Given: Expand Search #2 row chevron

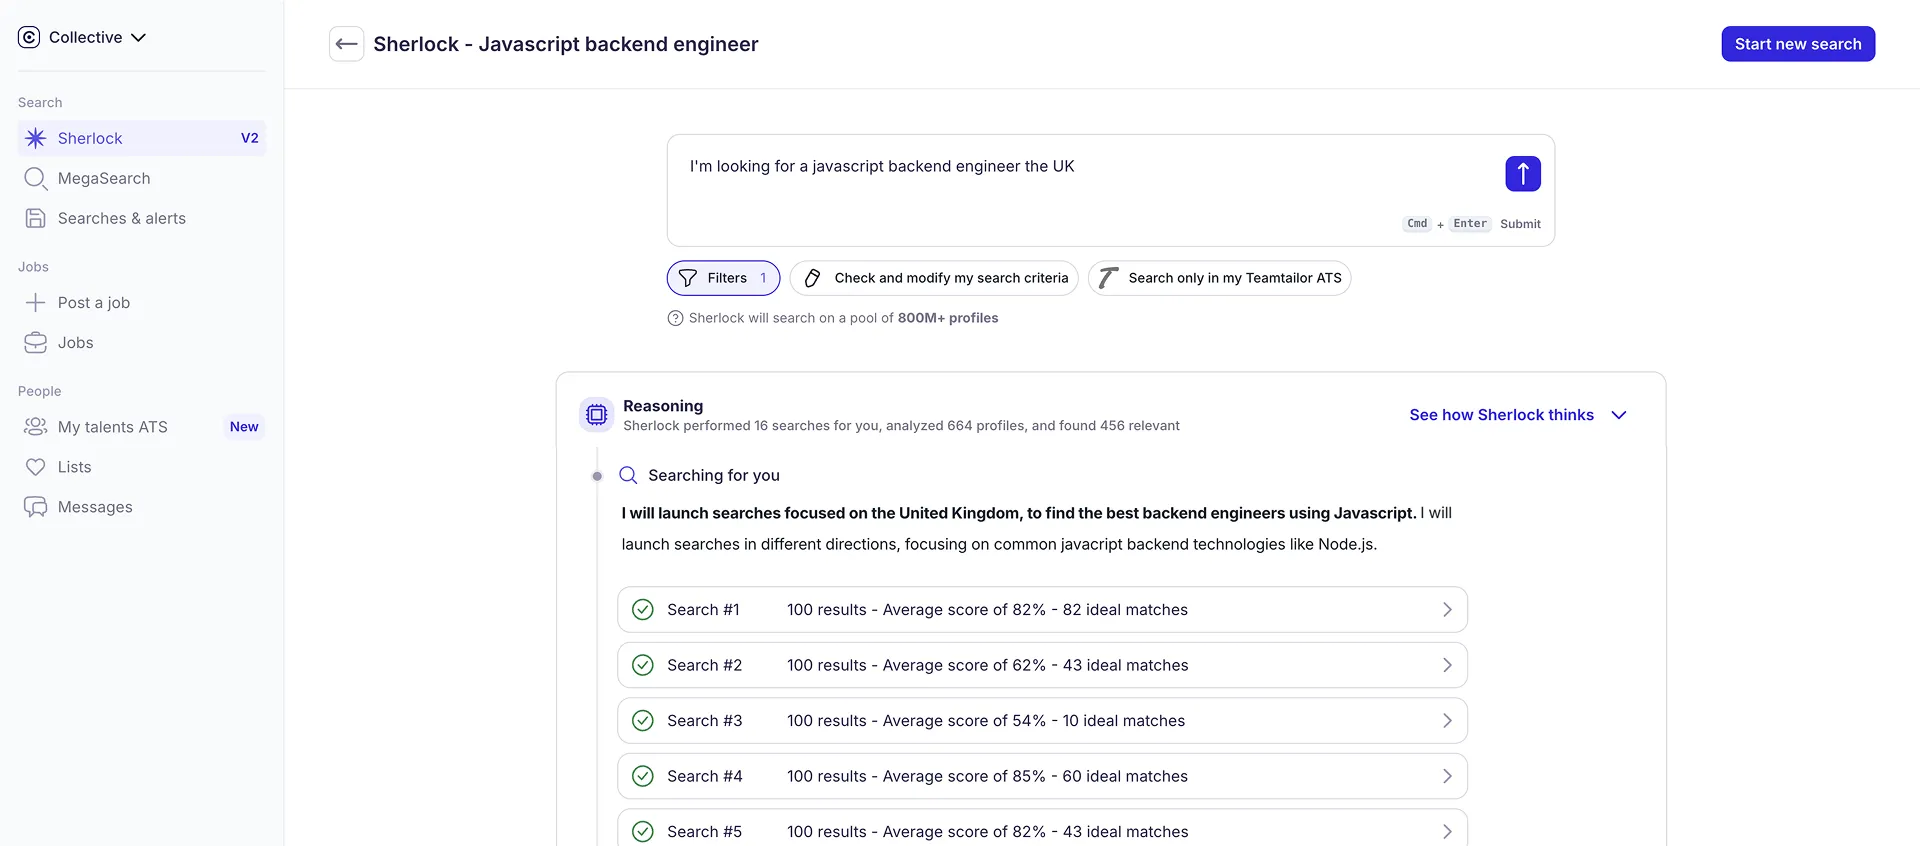Looking at the screenshot, I should pyautogui.click(x=1447, y=665).
